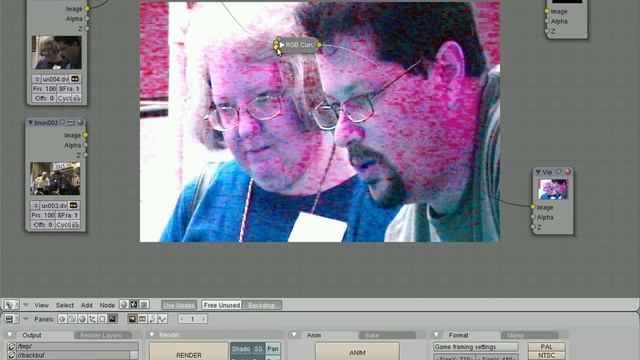The width and height of the screenshot is (640, 360).
Task: Open file browser for //backbuf path
Action: click(x=11, y=355)
